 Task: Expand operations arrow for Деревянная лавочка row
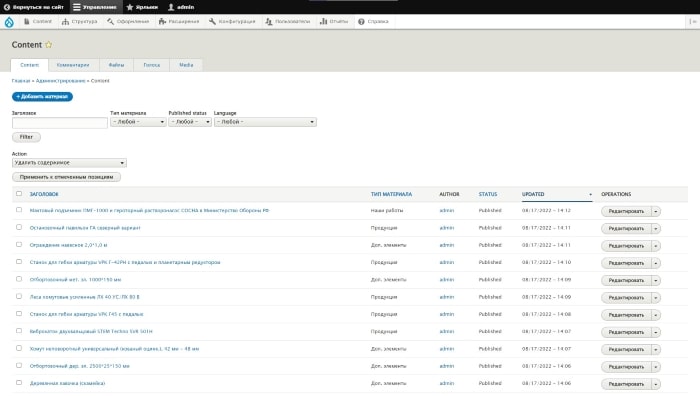click(655, 384)
